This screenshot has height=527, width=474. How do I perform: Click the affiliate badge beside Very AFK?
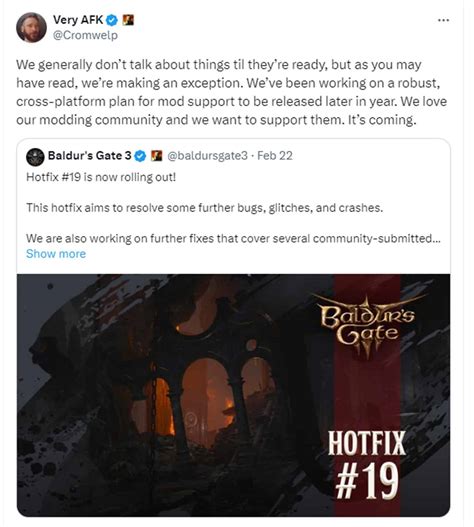(x=128, y=20)
